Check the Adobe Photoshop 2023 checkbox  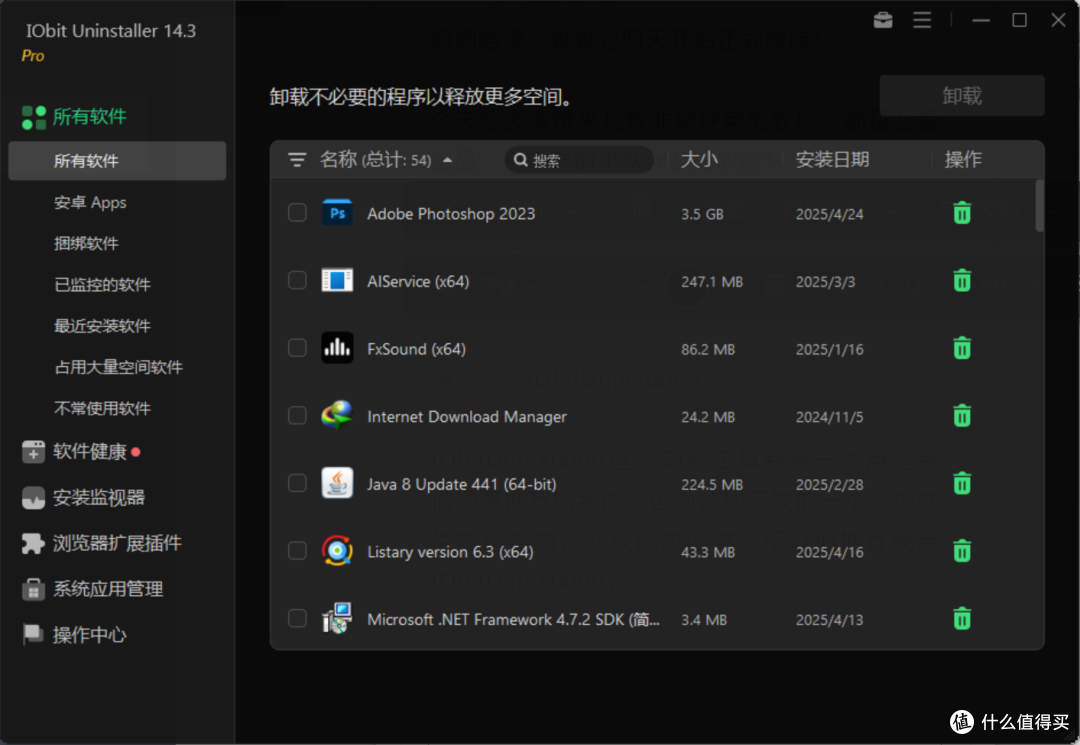coord(297,213)
